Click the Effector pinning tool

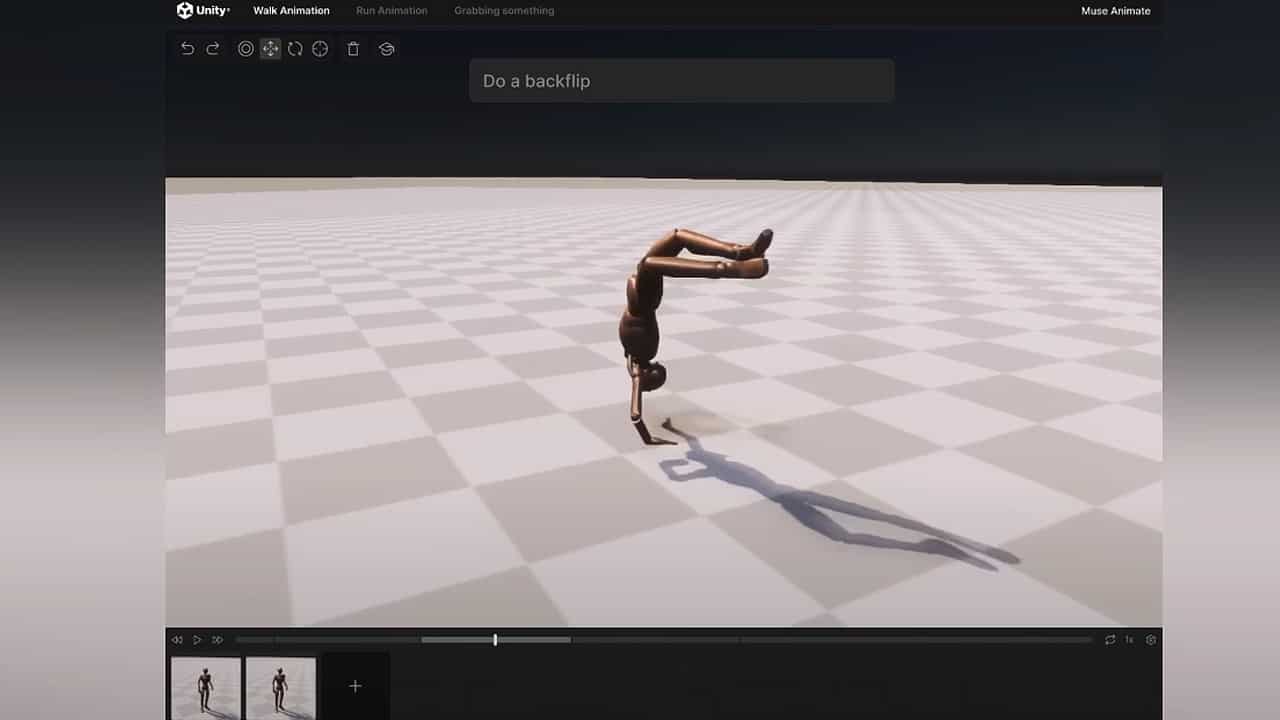[x=246, y=48]
